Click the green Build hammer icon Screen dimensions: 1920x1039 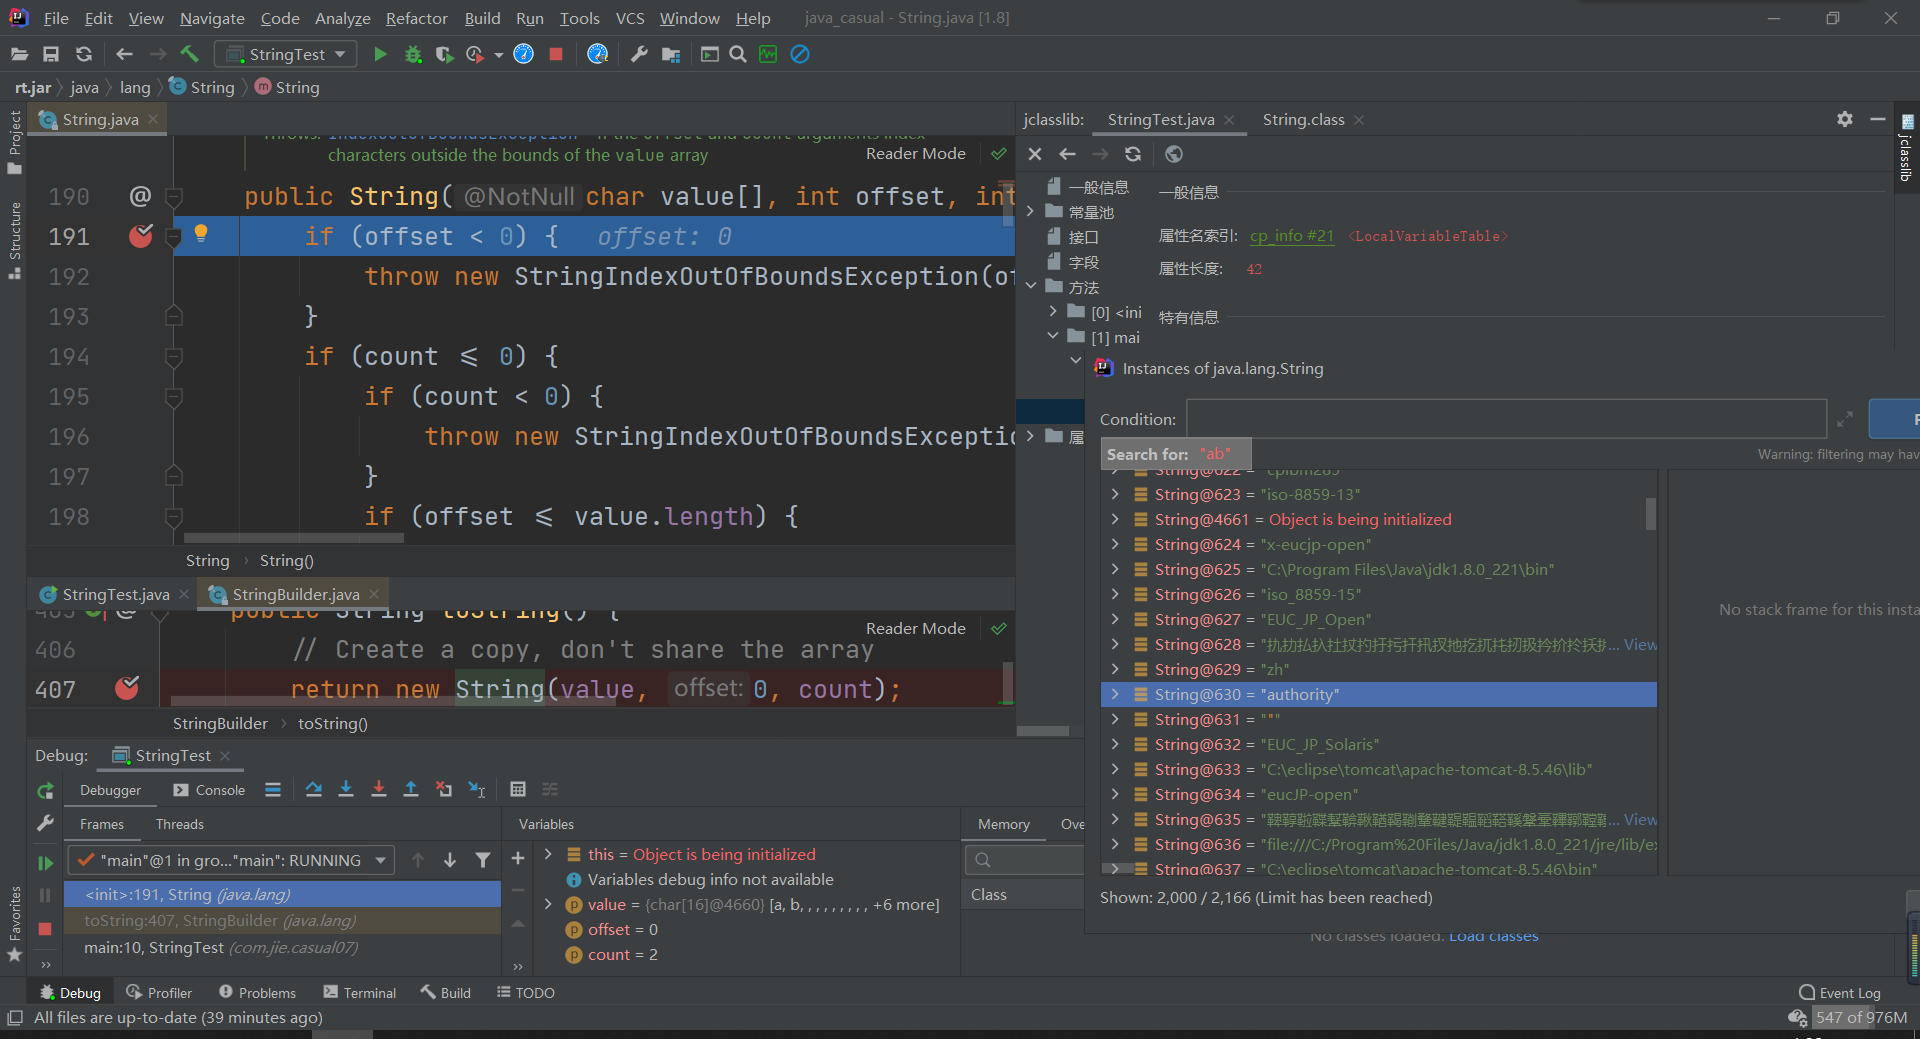[x=190, y=54]
